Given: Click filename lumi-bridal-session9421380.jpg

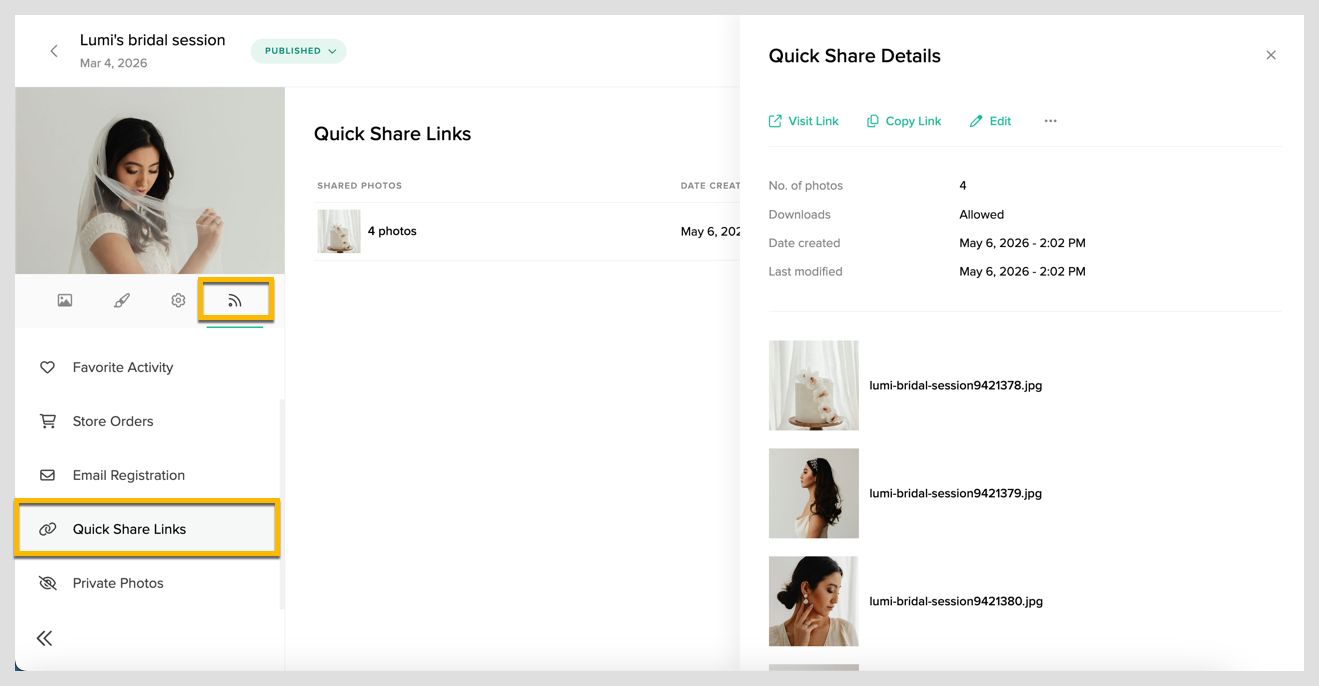Looking at the screenshot, I should 956,601.
